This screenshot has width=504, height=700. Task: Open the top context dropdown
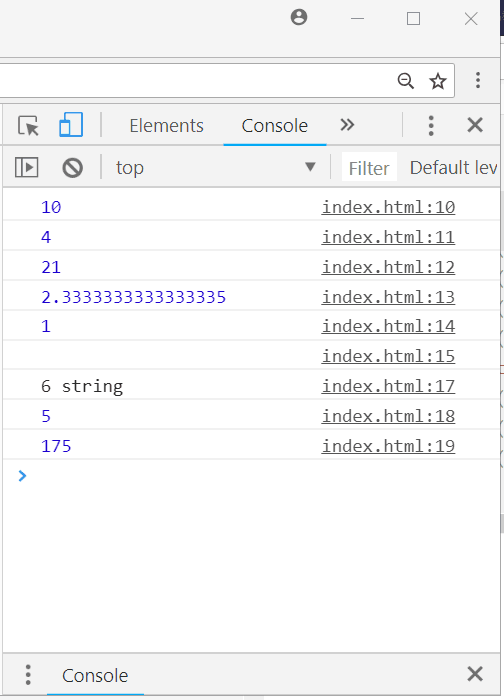tap(216, 168)
